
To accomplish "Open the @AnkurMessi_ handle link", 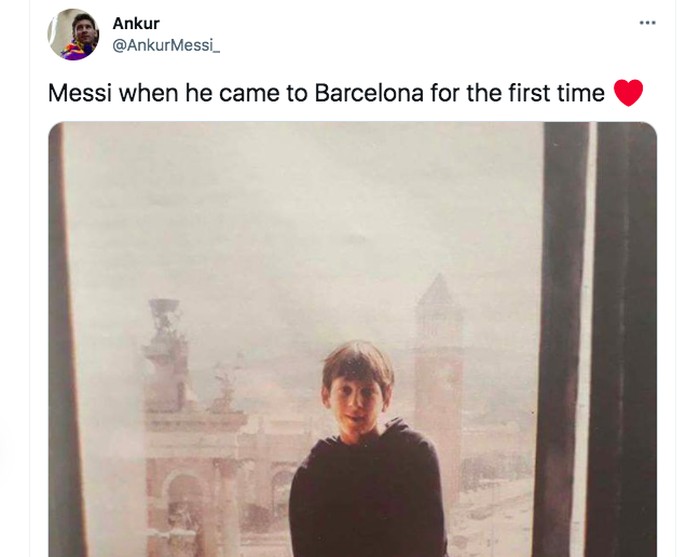I will click(x=165, y=44).
